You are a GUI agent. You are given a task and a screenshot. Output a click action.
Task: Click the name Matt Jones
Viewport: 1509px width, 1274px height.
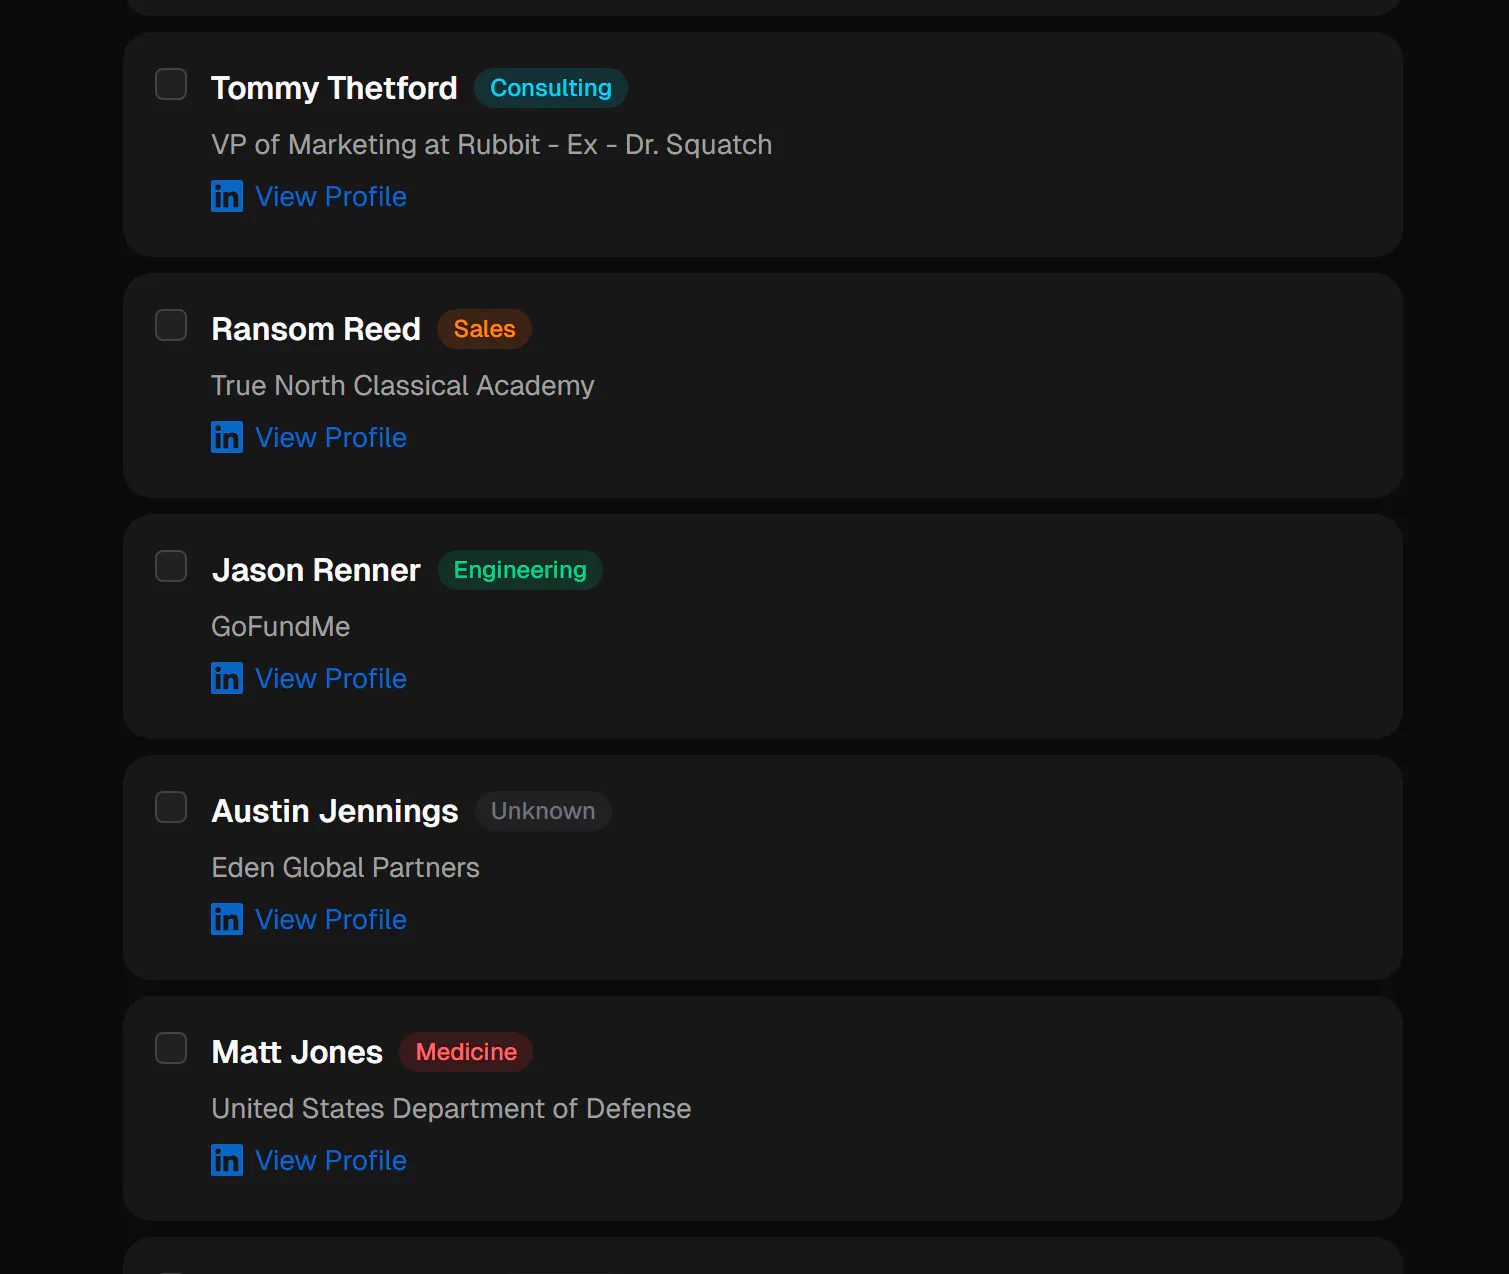pos(297,1052)
